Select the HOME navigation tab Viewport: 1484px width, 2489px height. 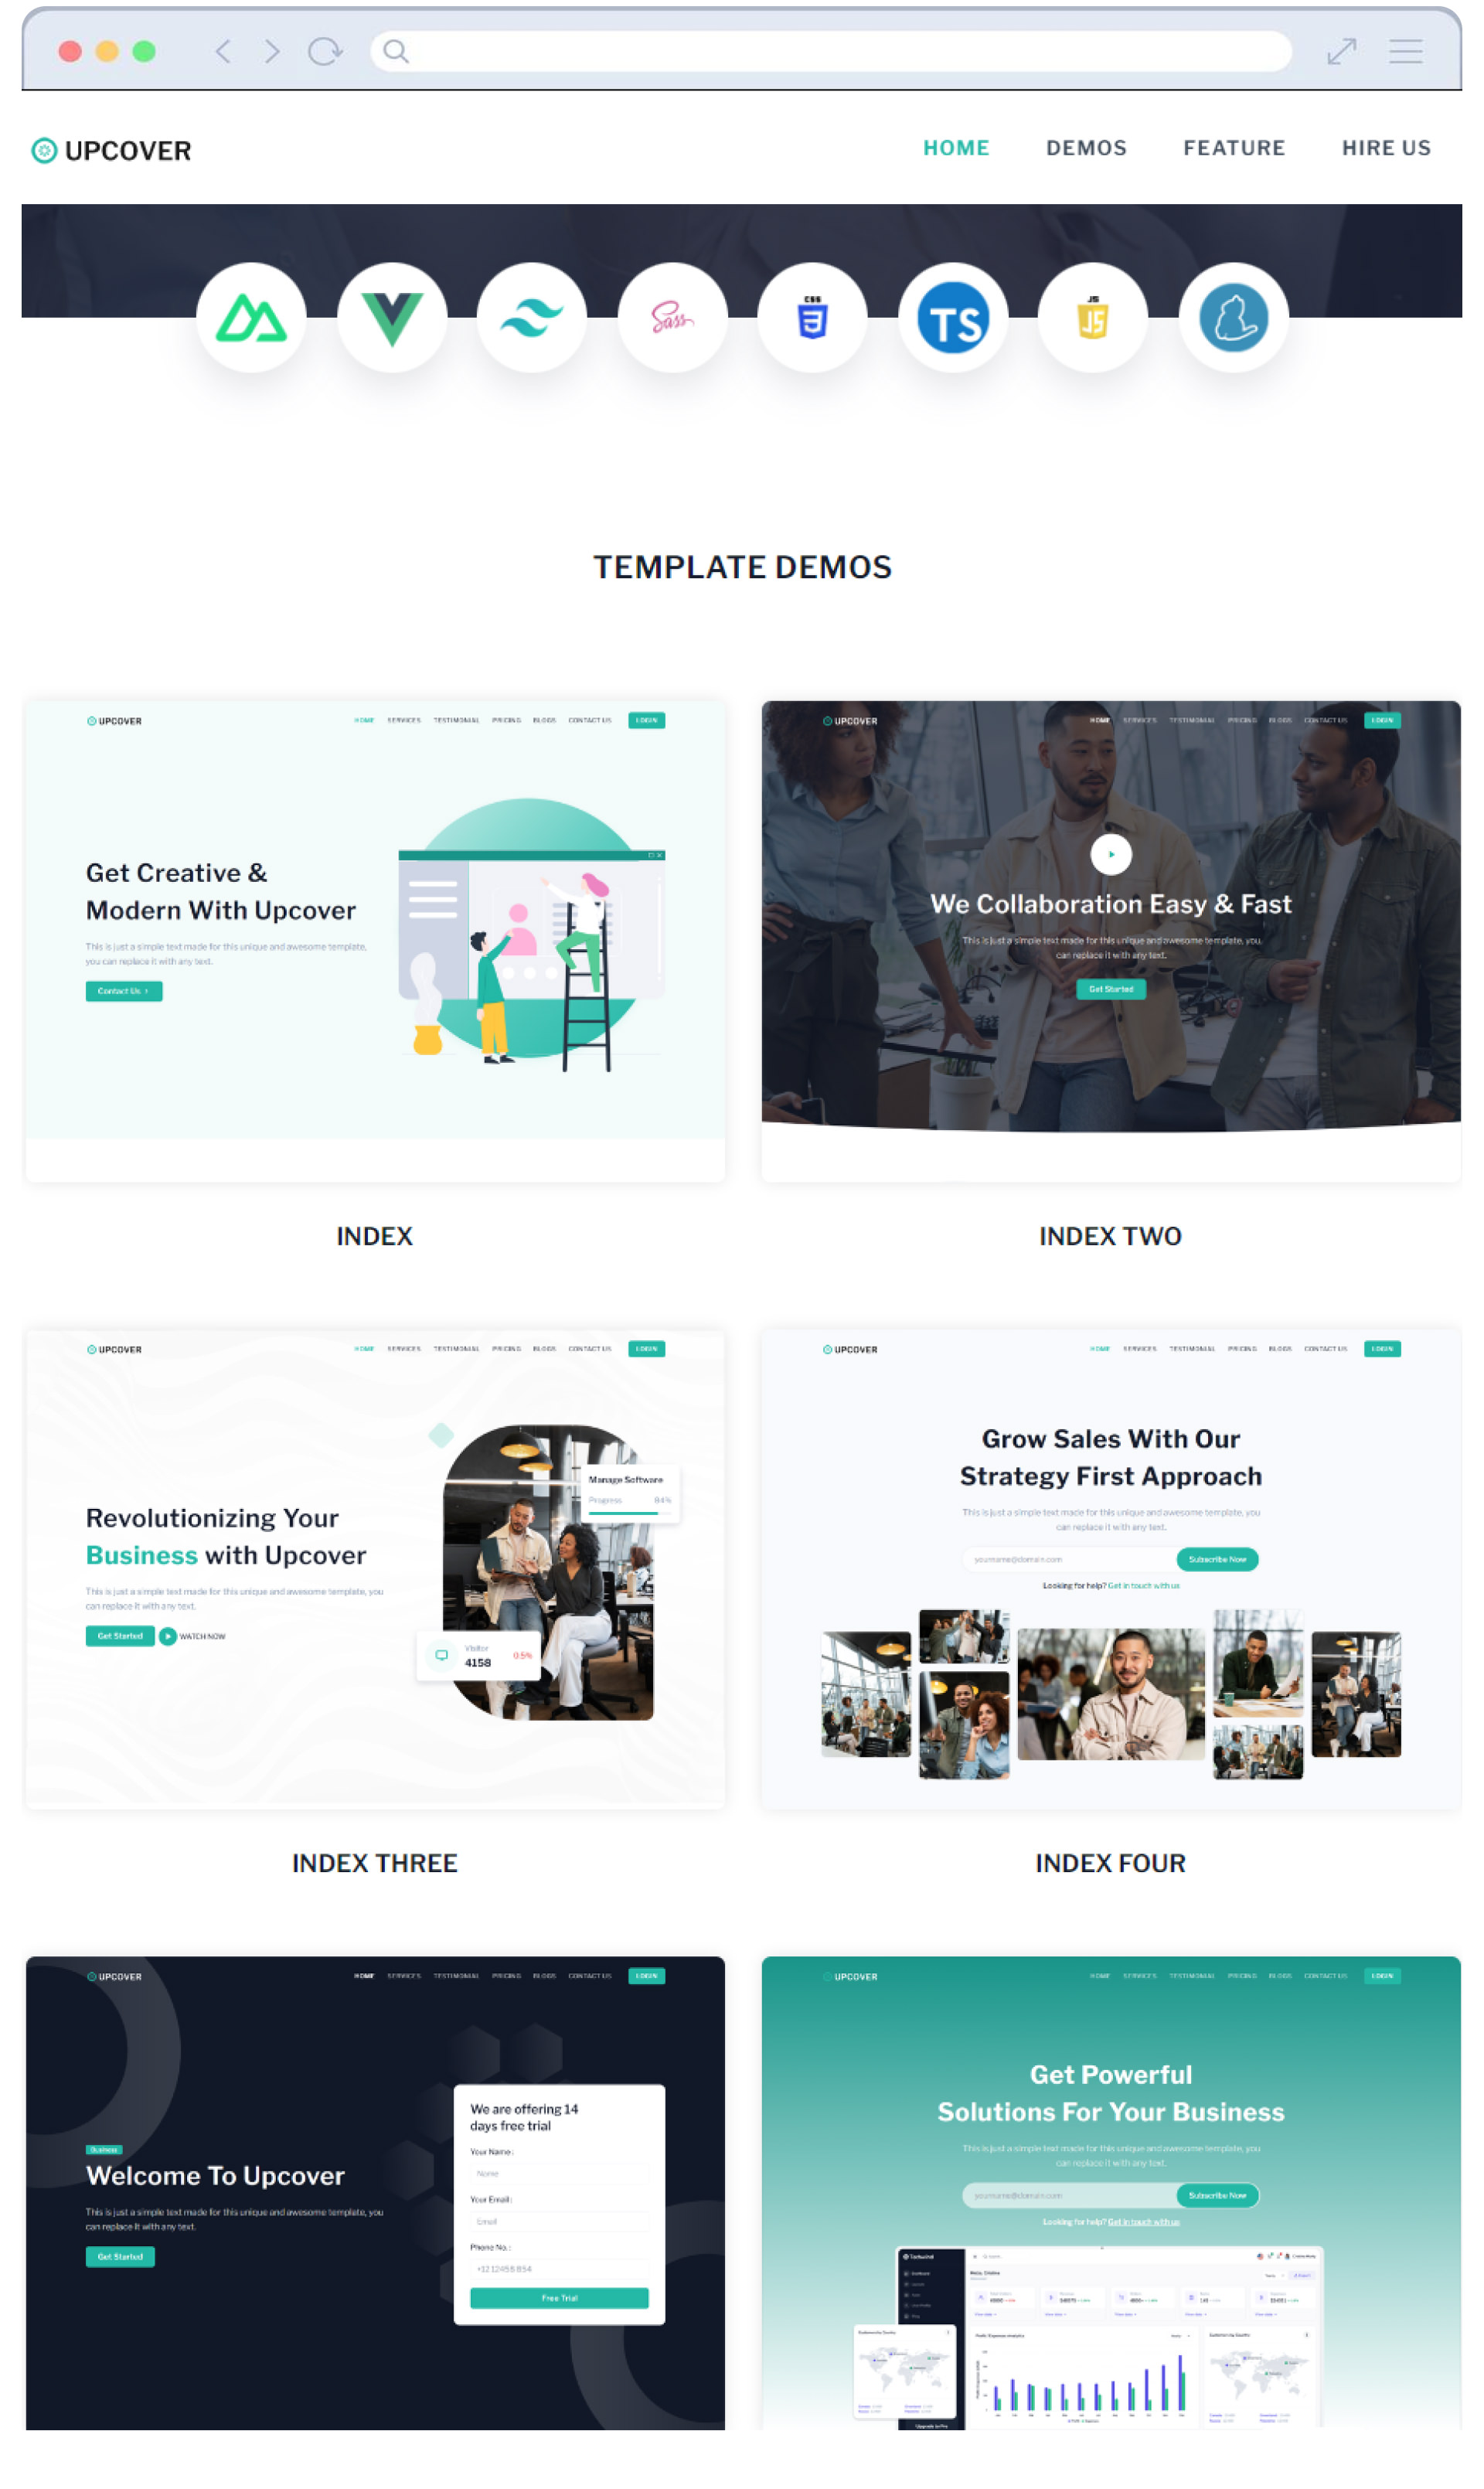956,148
